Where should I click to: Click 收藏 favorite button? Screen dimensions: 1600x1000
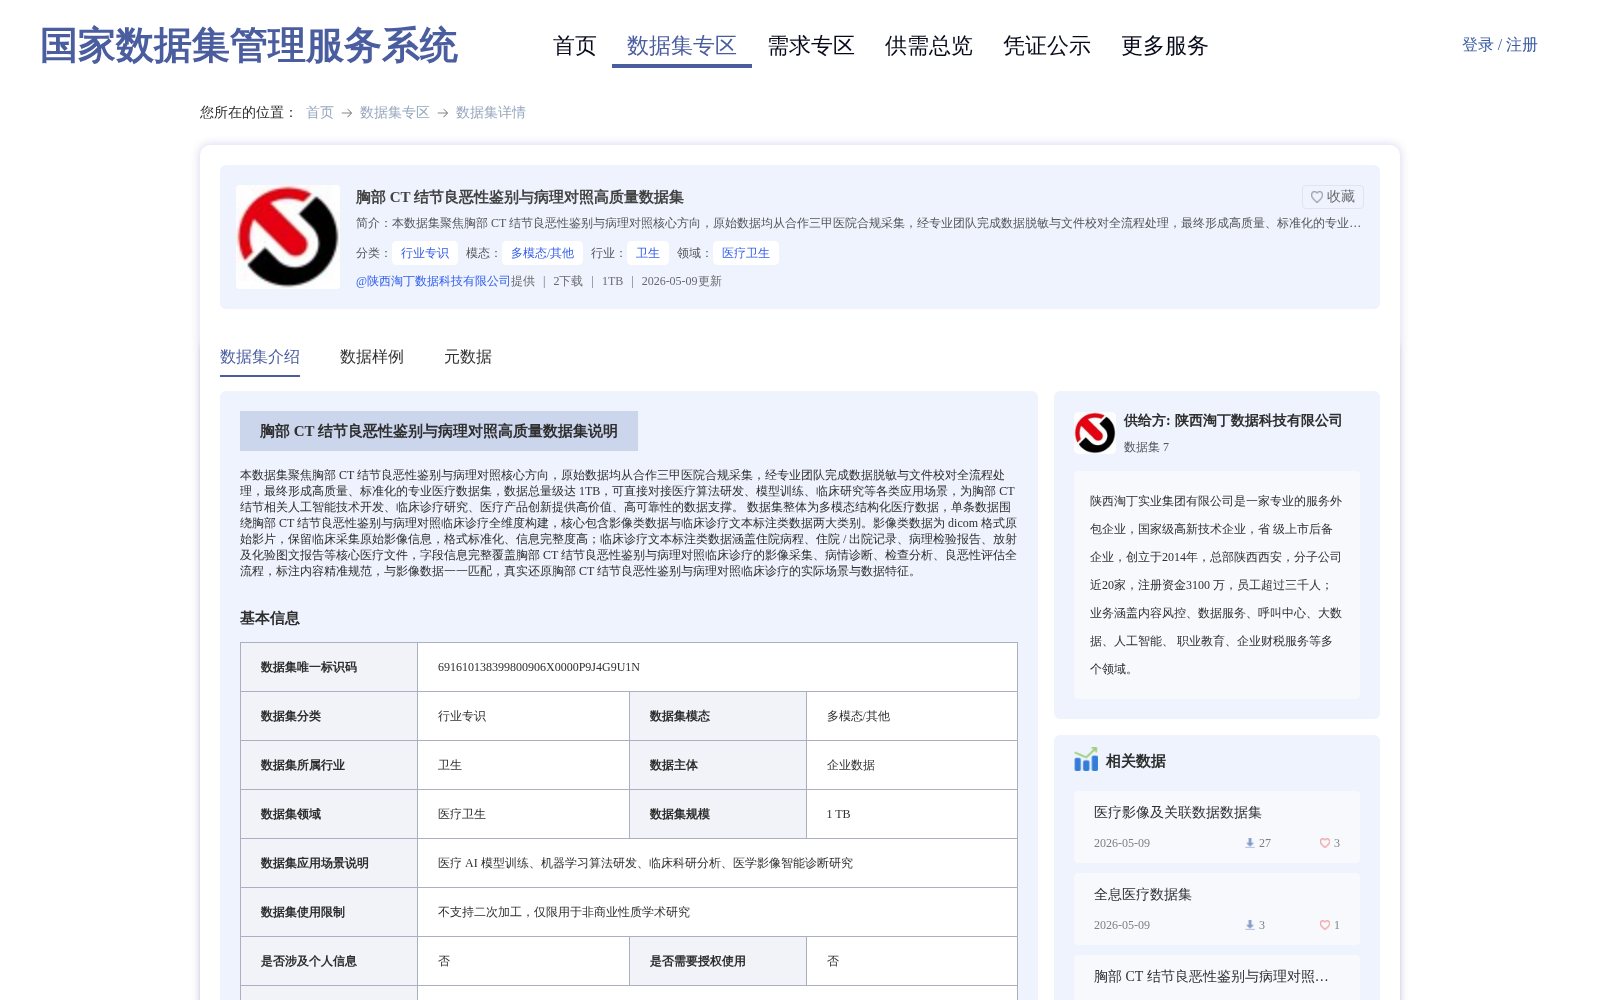[x=1333, y=197]
